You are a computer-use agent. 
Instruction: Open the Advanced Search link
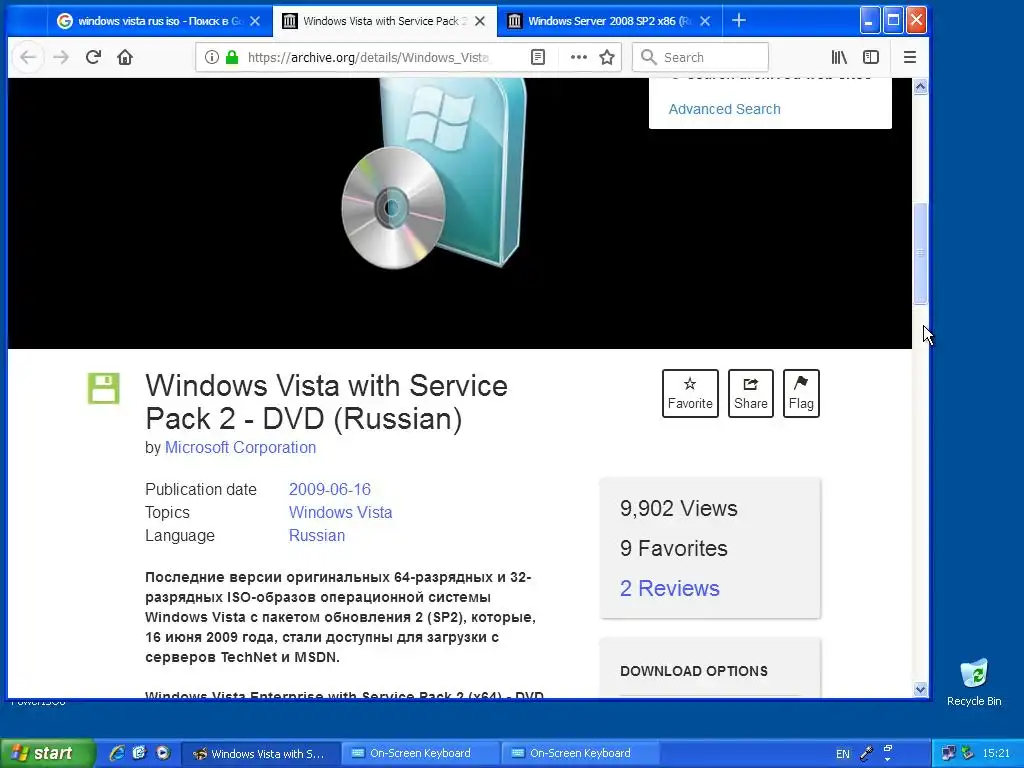point(724,109)
